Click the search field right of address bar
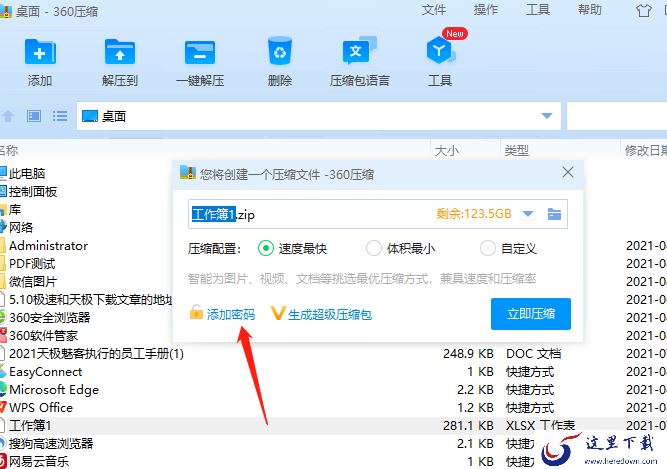Viewport: 667px width, 469px height. [617, 116]
